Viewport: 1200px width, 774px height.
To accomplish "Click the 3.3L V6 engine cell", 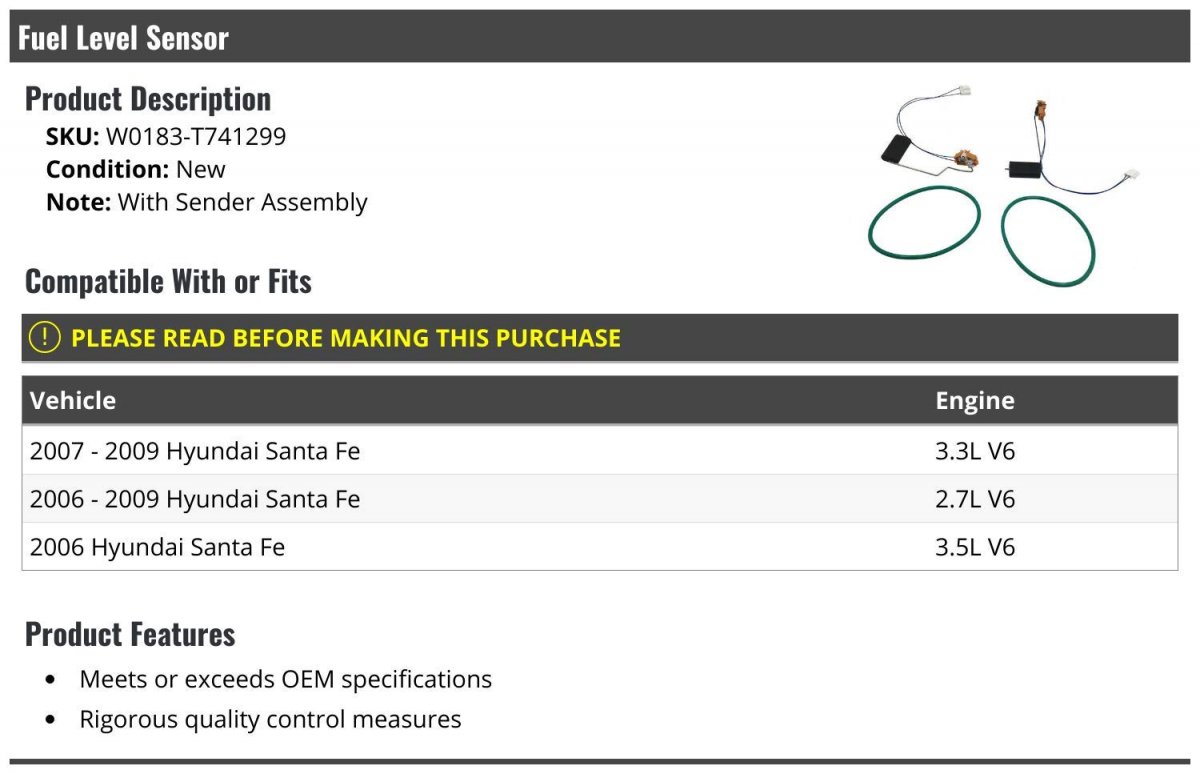I will [975, 451].
